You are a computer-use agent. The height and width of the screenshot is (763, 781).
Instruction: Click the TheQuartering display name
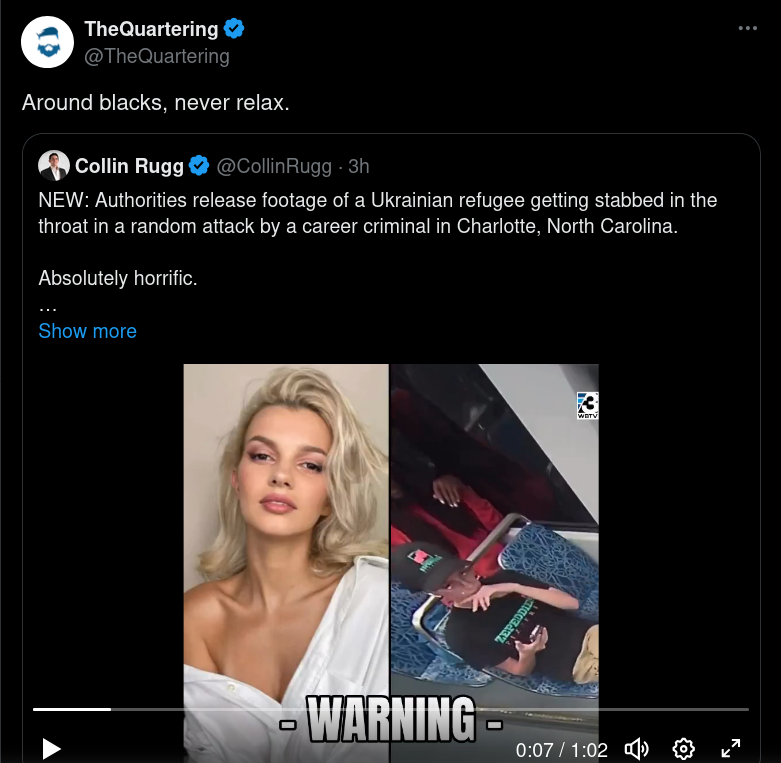[x=151, y=29]
